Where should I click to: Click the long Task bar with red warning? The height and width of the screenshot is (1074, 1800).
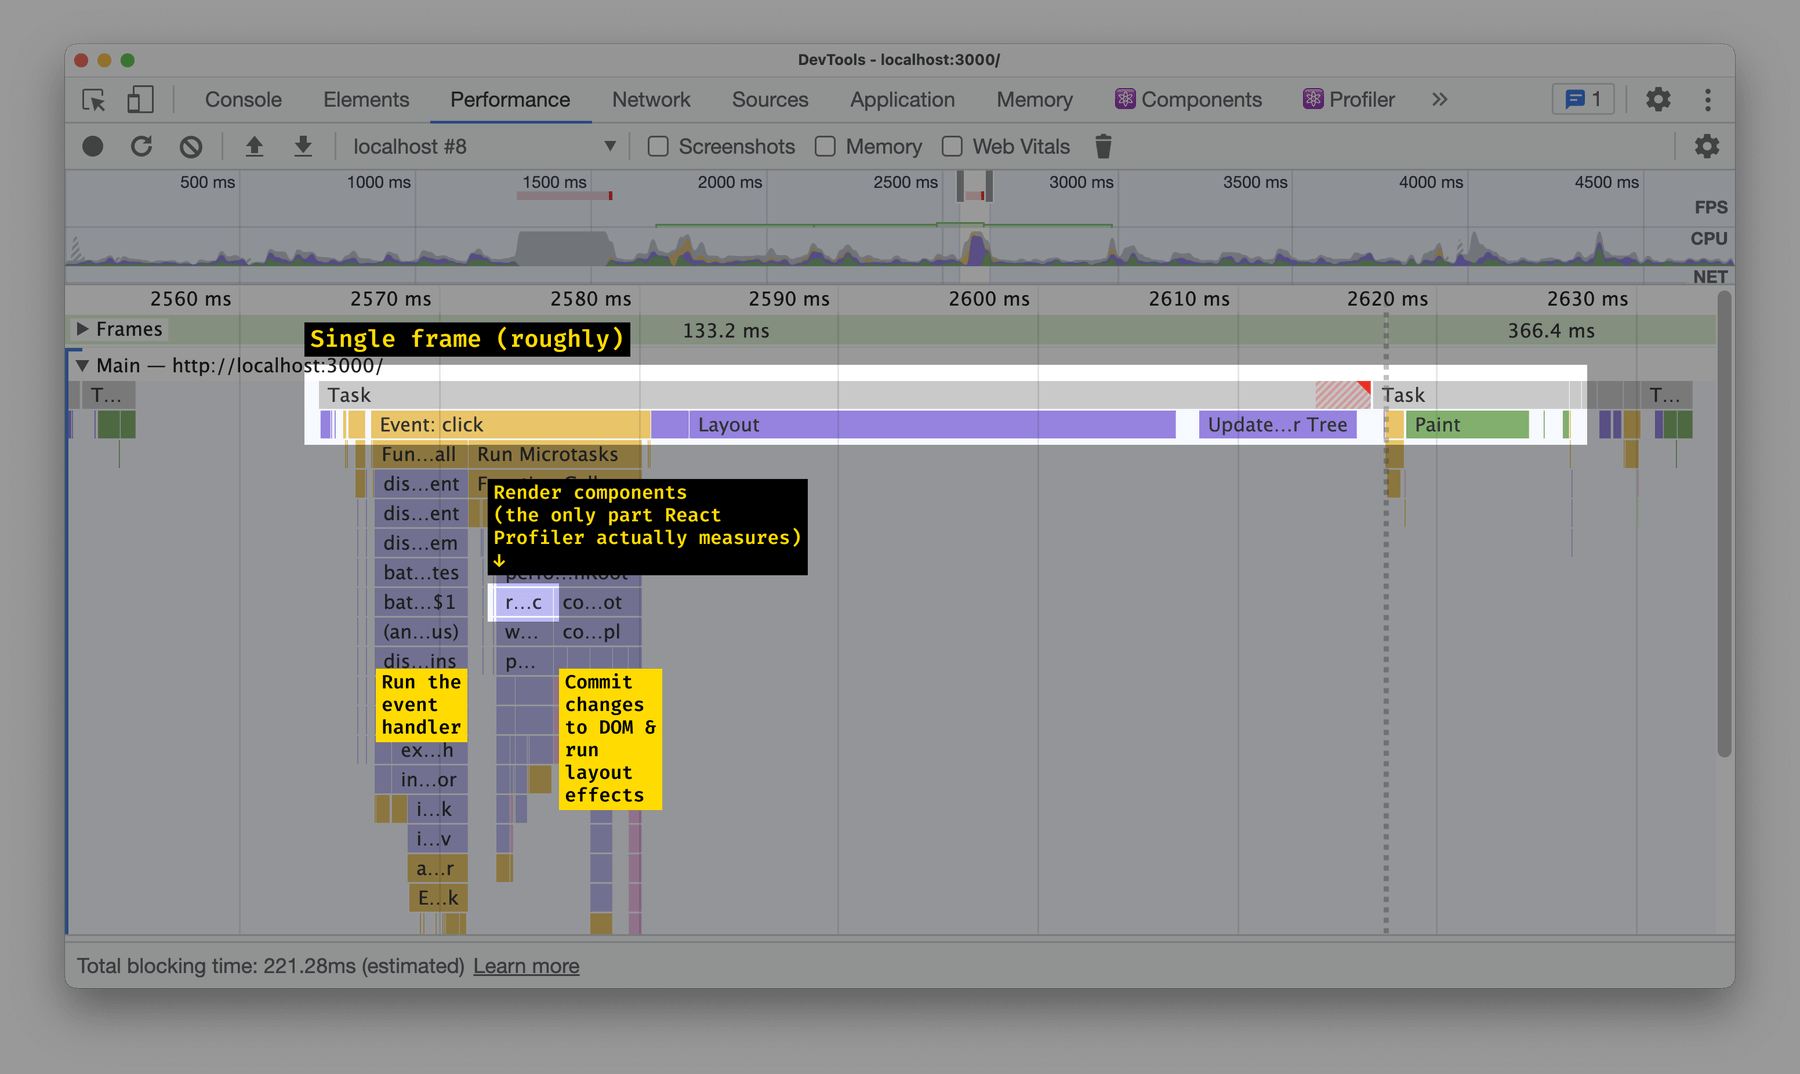(845, 395)
